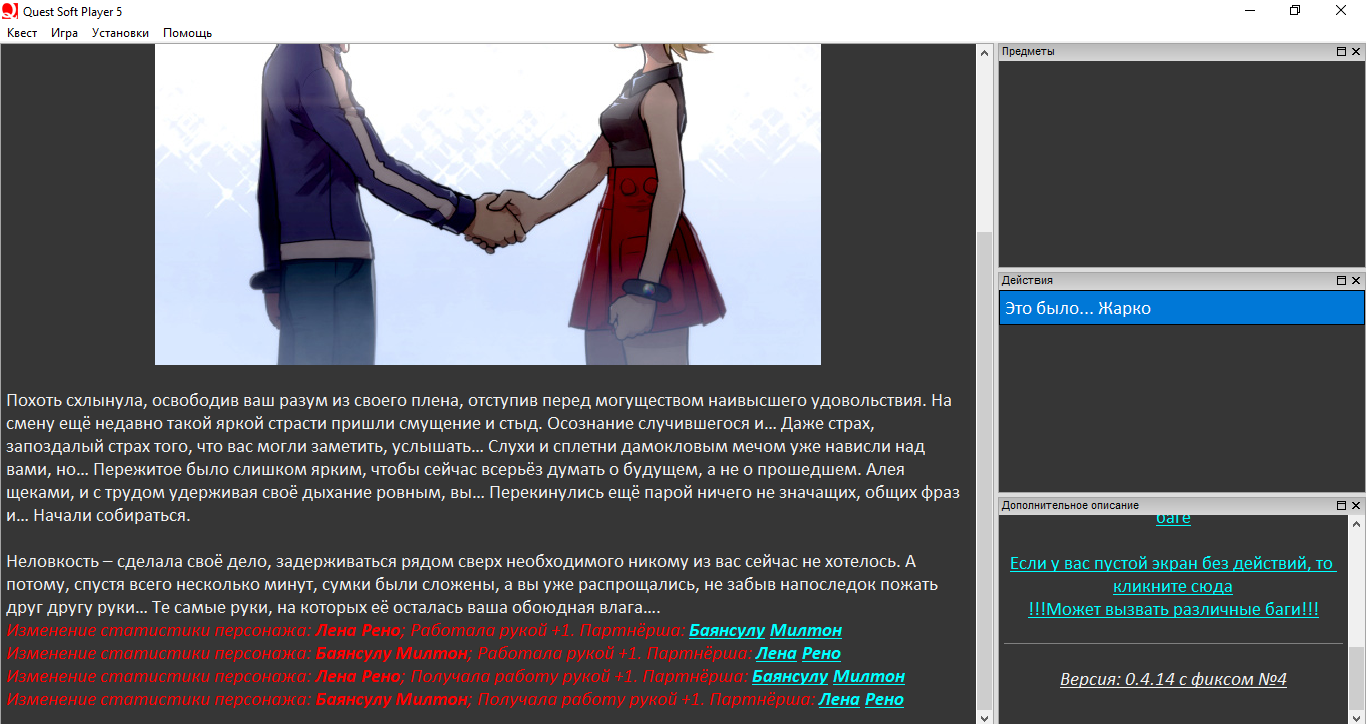
Task: Maximize the Дополнительное описание panel
Action: click(x=1341, y=506)
